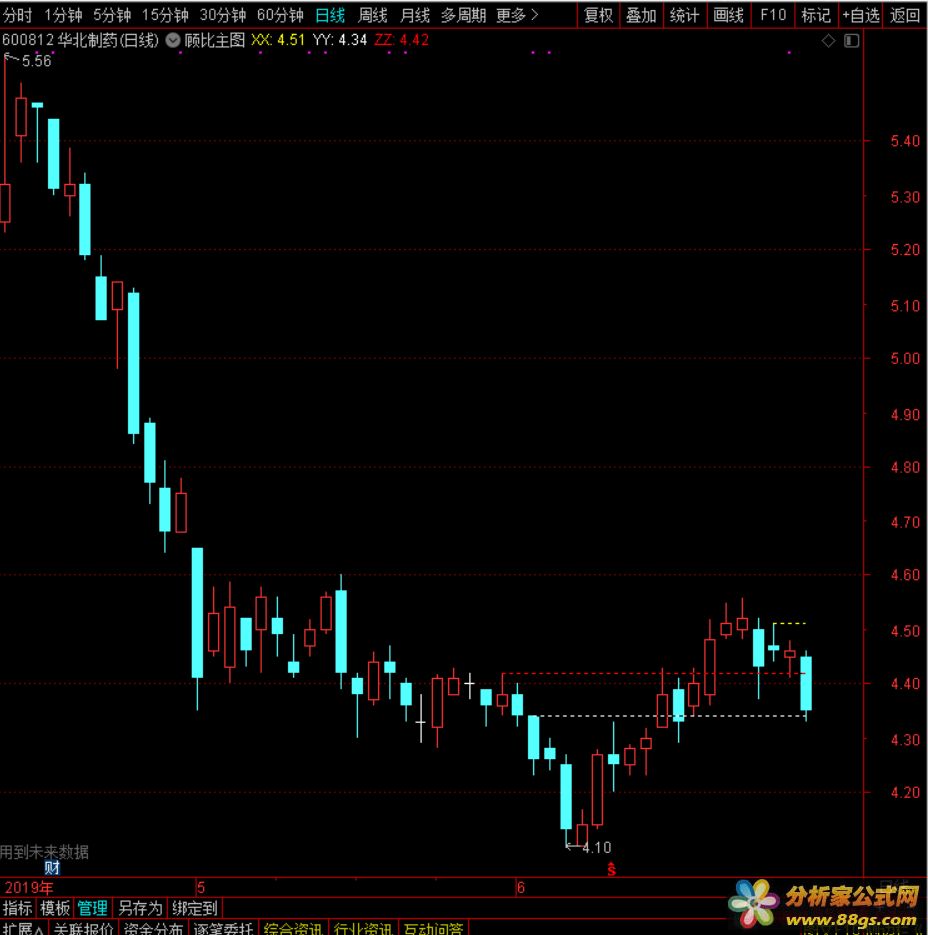Image resolution: width=928 pixels, height=935 pixels.
Task: Click the 返回 back button
Action: [x=905, y=15]
